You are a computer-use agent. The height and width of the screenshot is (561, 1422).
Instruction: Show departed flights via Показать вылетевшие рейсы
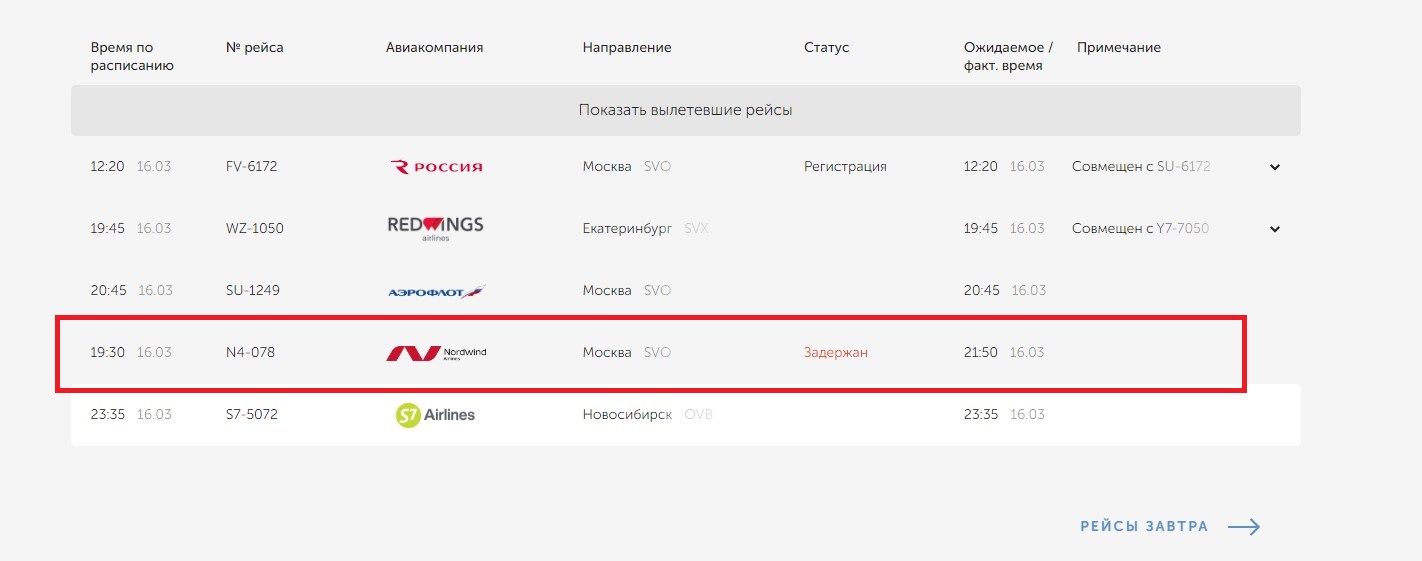point(685,110)
